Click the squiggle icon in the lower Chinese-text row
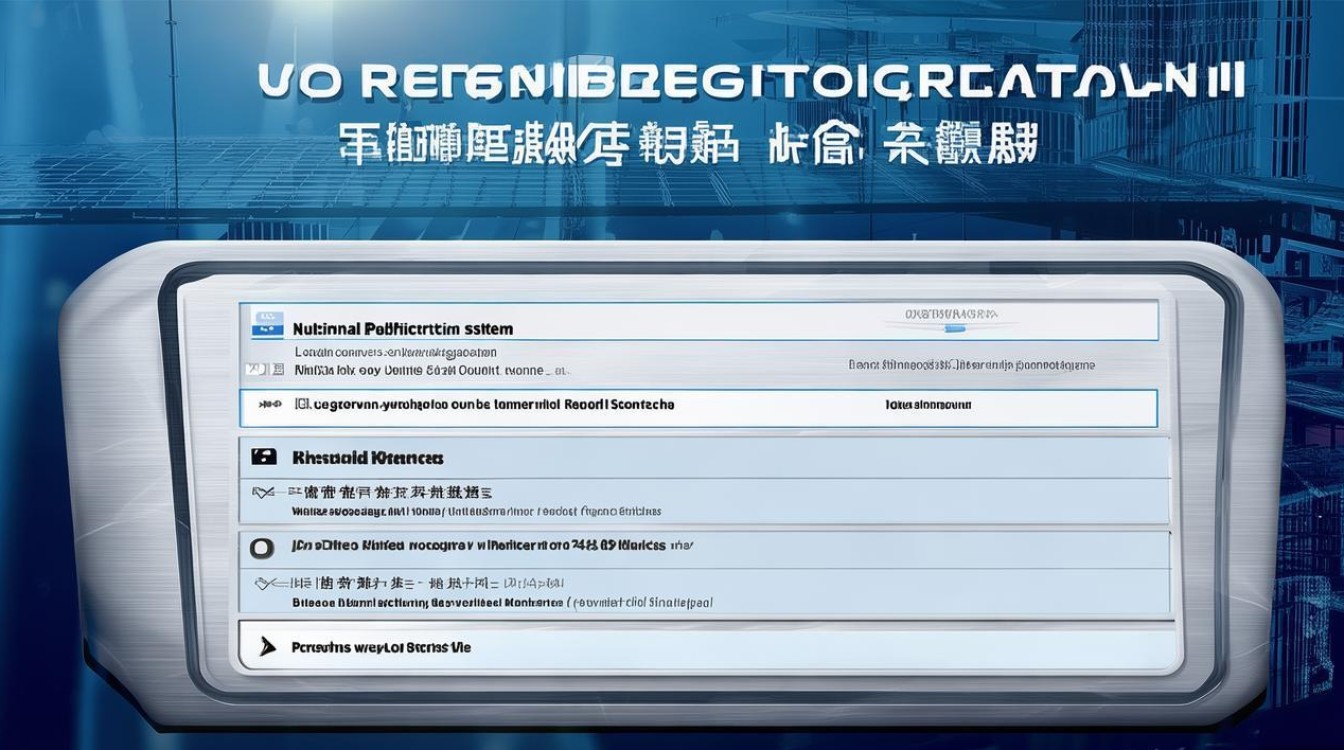The image size is (1344, 750). click(265, 582)
